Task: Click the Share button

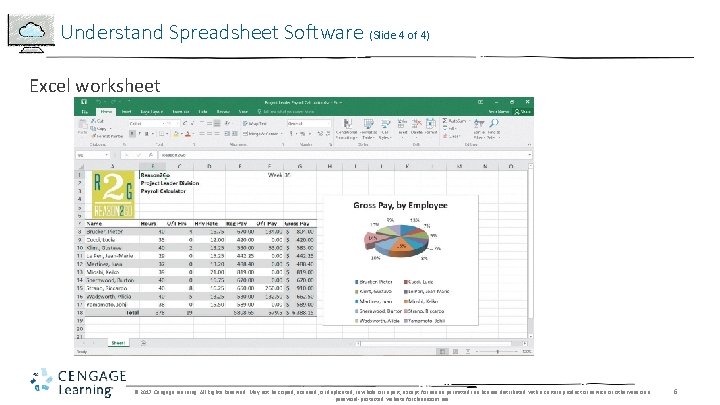Action: 523,112
